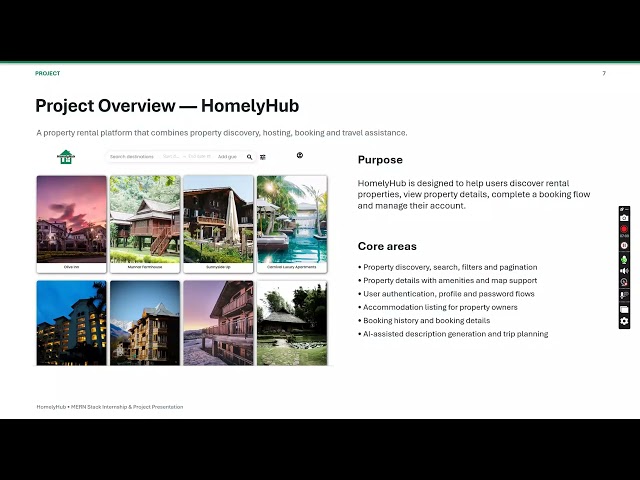The height and width of the screenshot is (480, 640).
Task: Click the "Booking history and booking details" bullet
Action: point(424,321)
